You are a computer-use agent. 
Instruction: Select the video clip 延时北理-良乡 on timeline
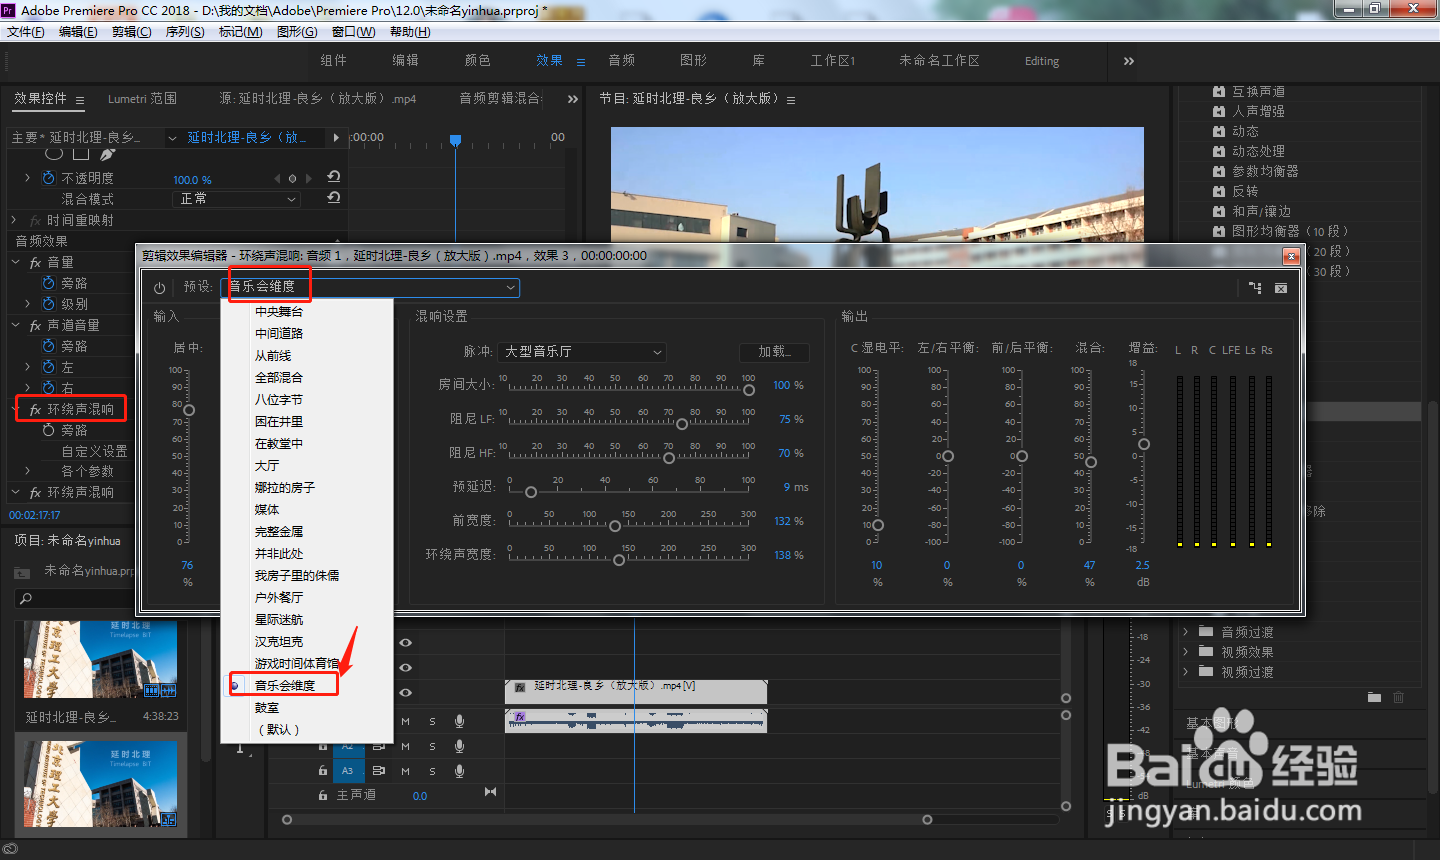click(x=636, y=692)
